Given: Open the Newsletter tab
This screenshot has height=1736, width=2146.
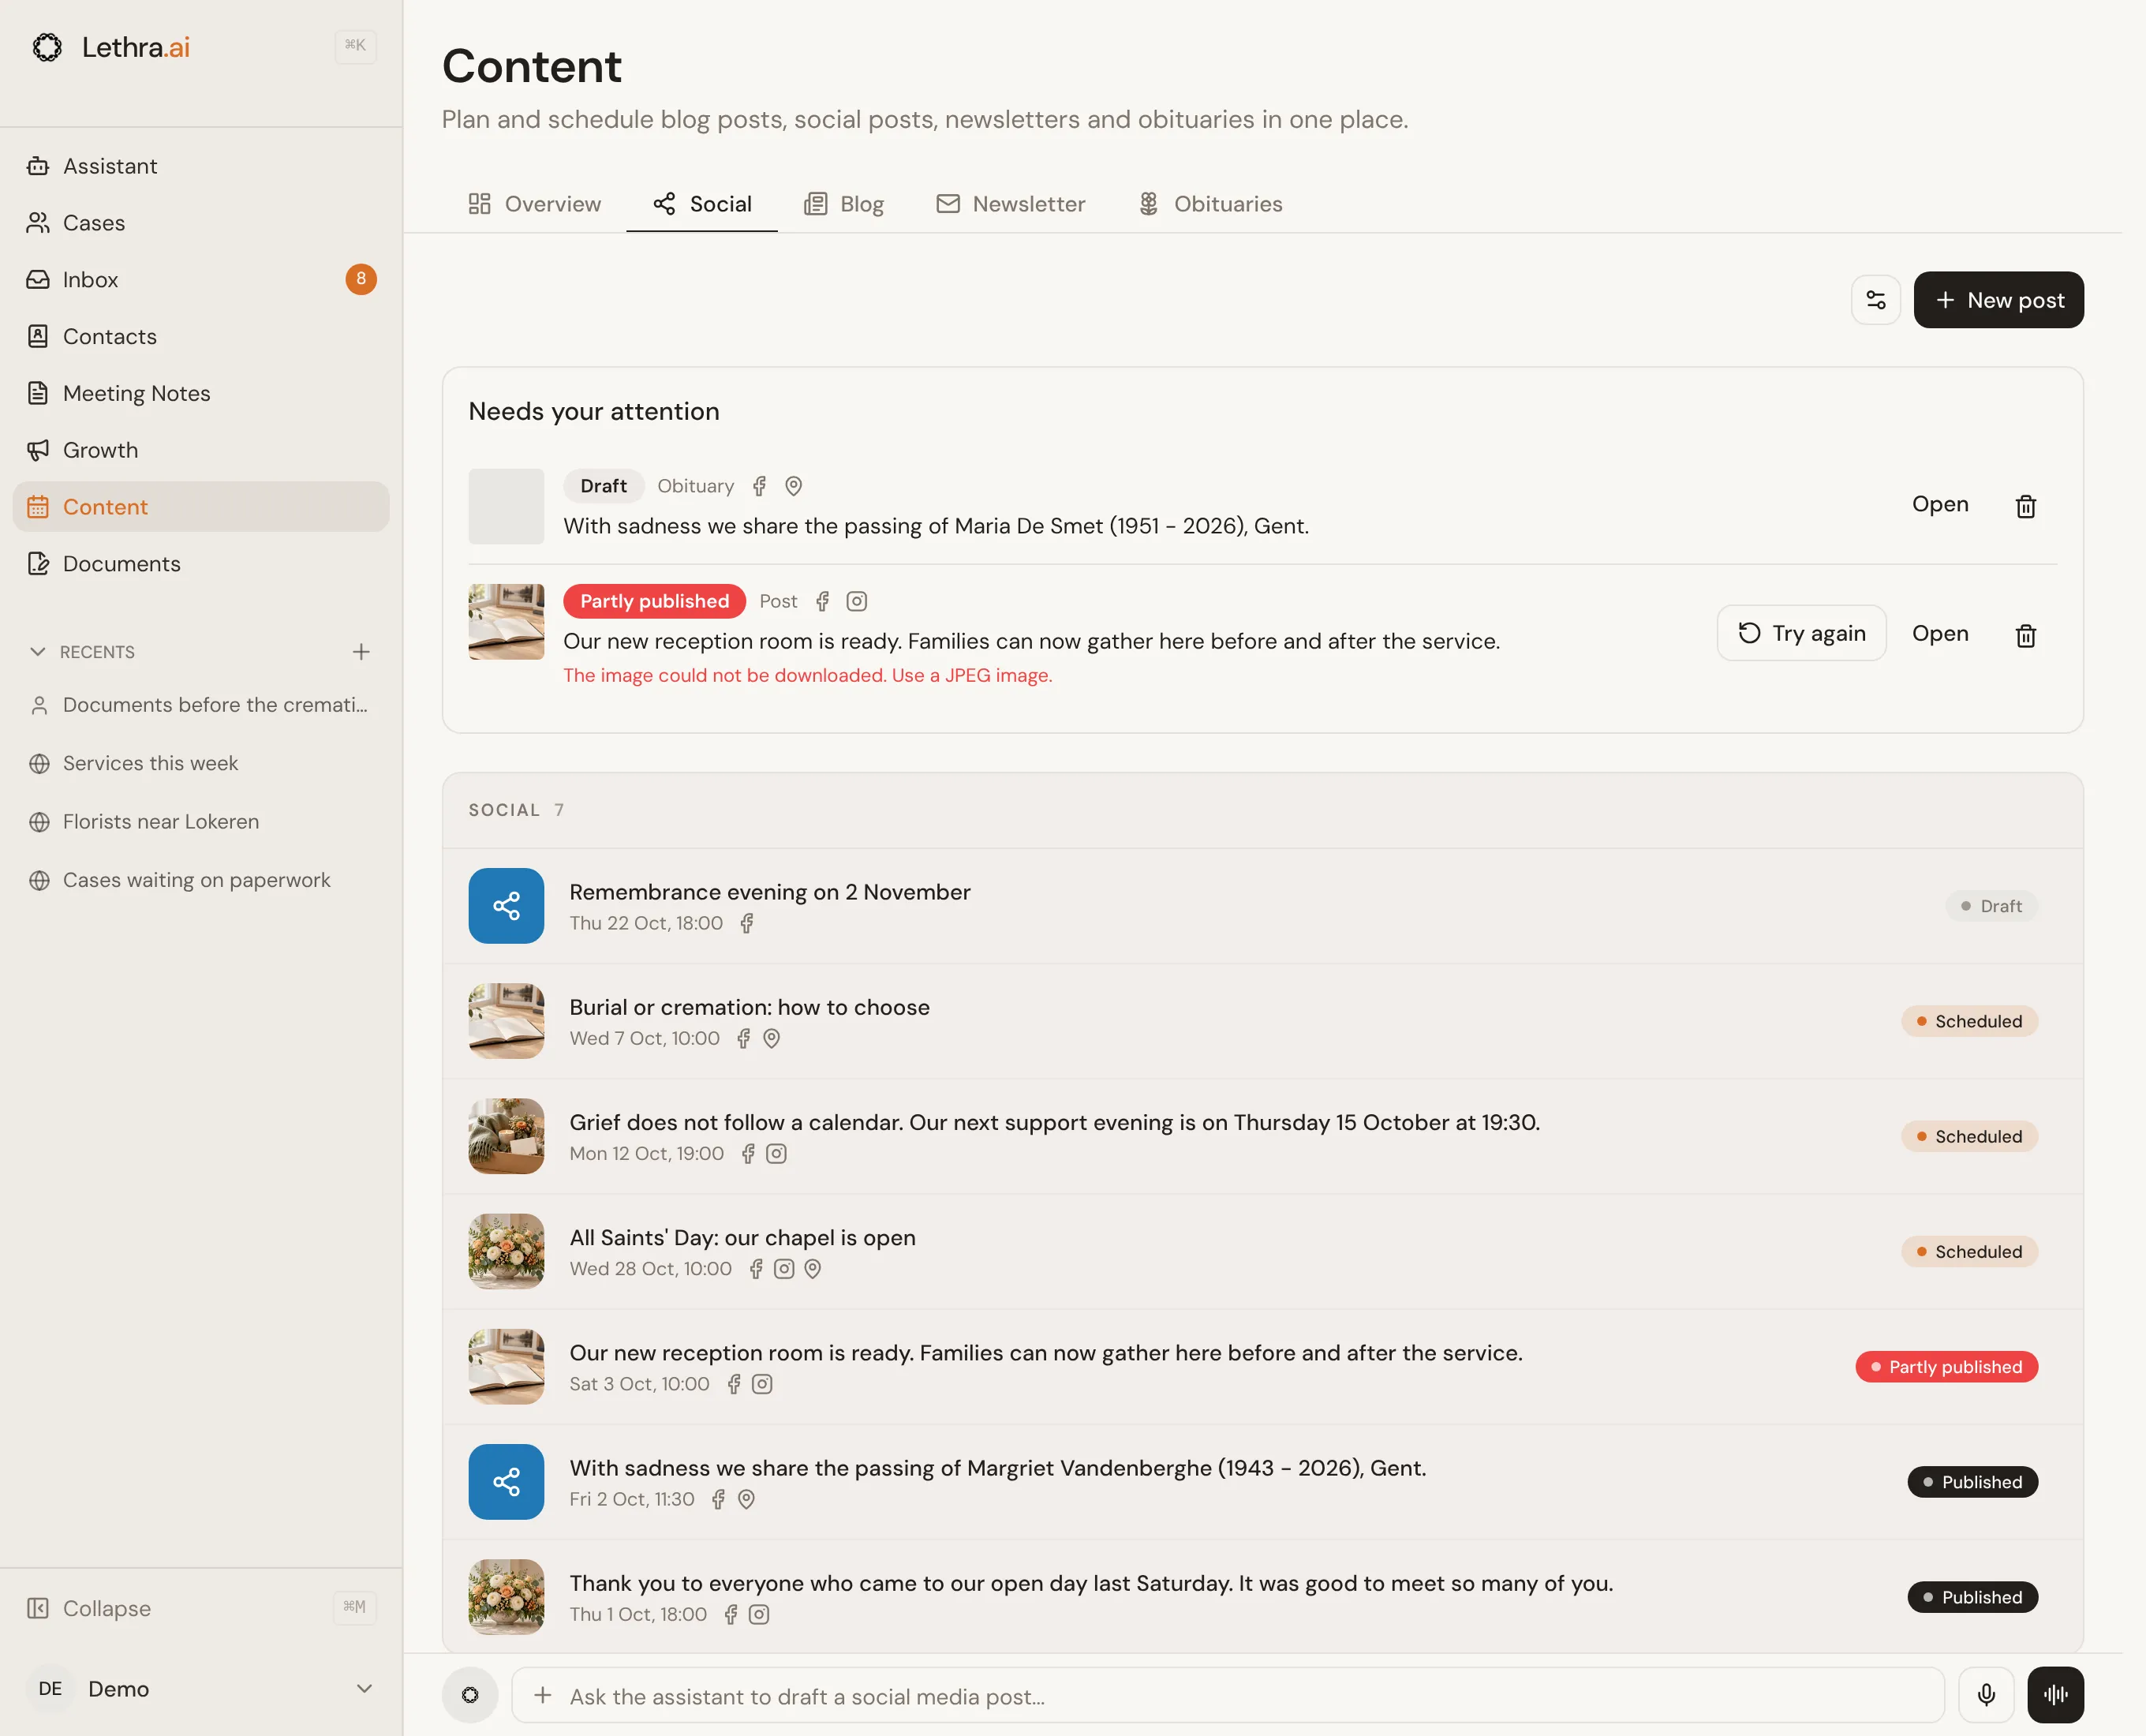Looking at the screenshot, I should [x=1011, y=204].
